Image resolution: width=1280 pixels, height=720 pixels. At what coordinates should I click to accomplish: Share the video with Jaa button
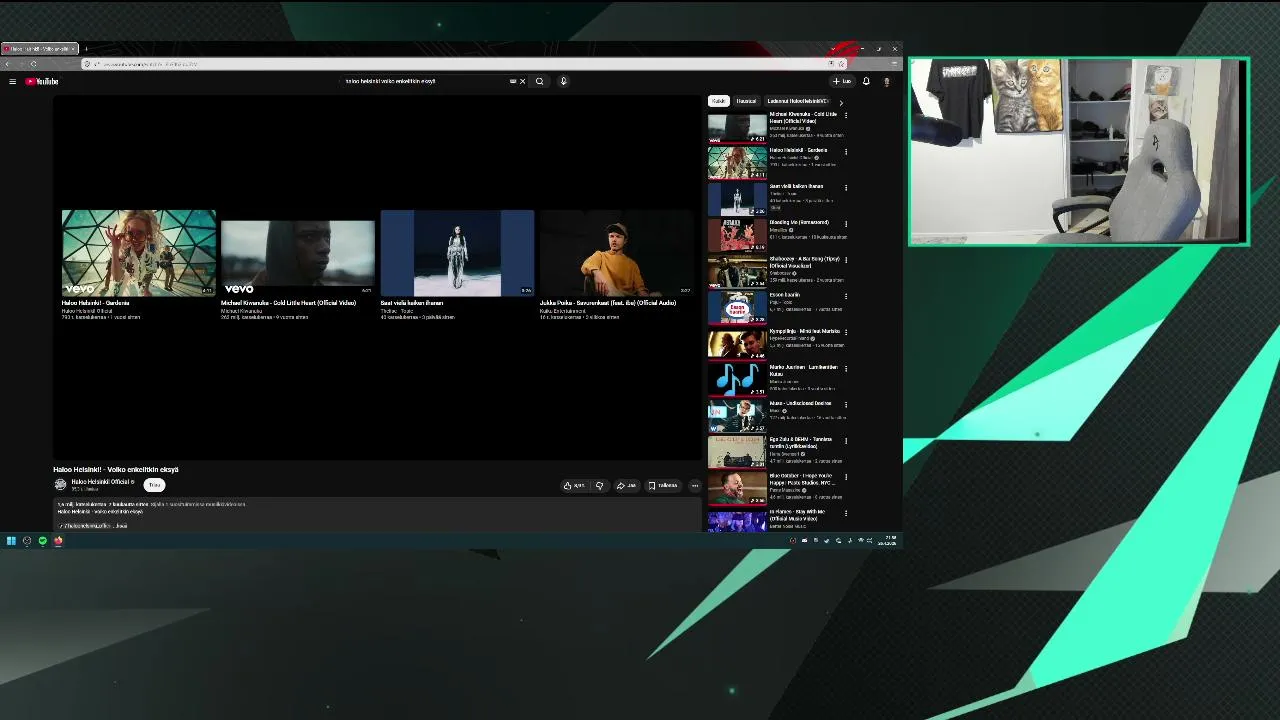[x=627, y=486]
